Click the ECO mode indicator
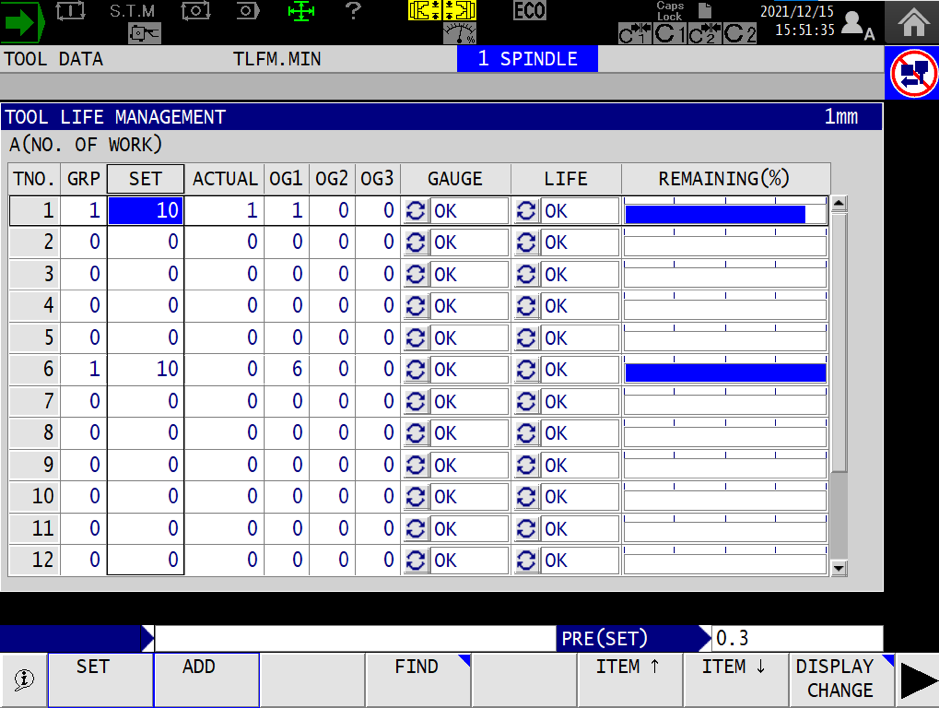The height and width of the screenshot is (708, 939). [529, 11]
